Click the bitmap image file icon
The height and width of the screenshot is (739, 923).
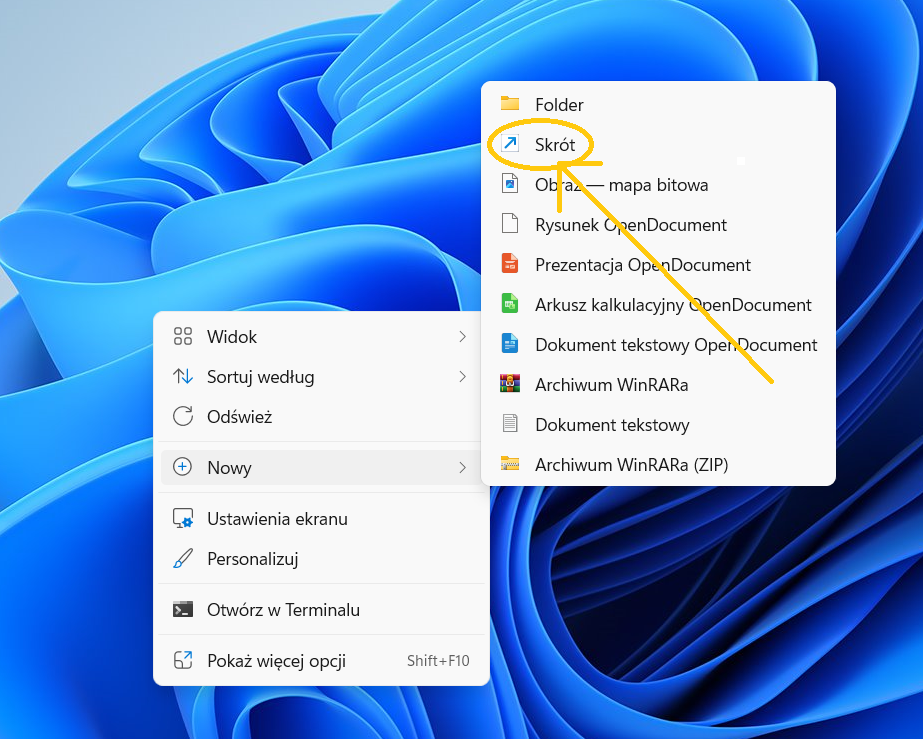[x=510, y=184]
